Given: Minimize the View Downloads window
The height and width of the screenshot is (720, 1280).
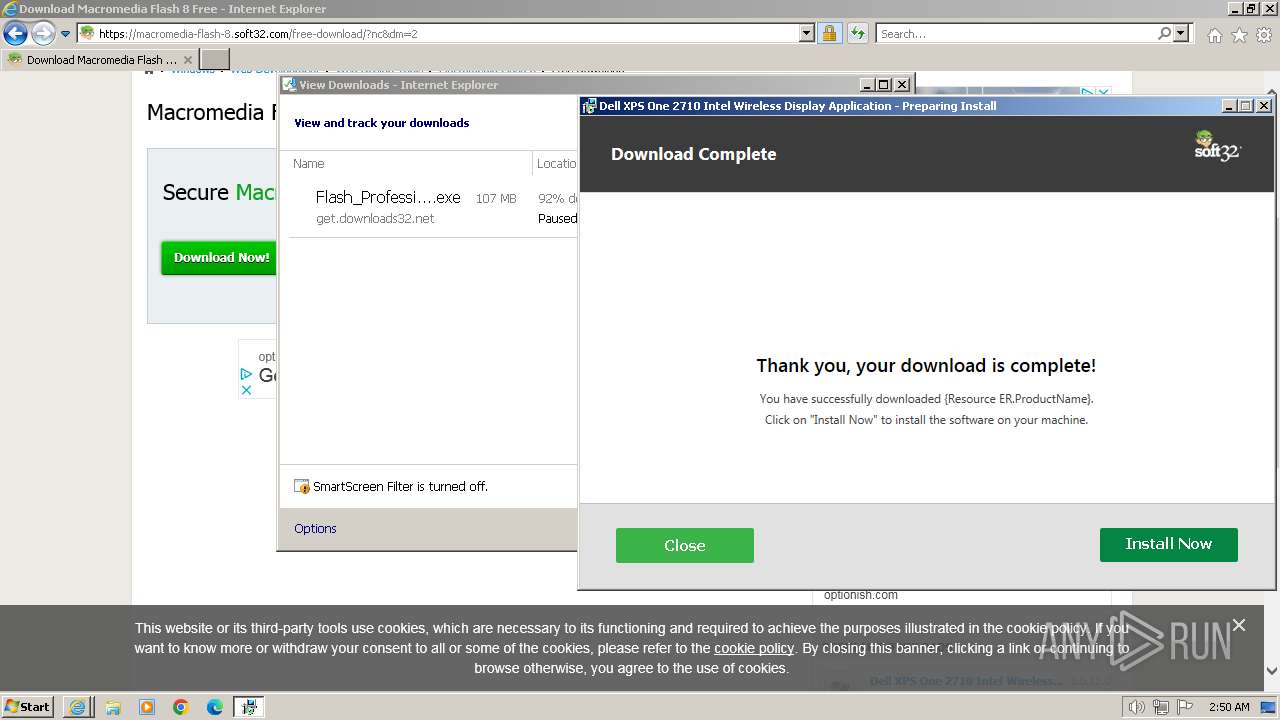Looking at the screenshot, I should tap(867, 85).
